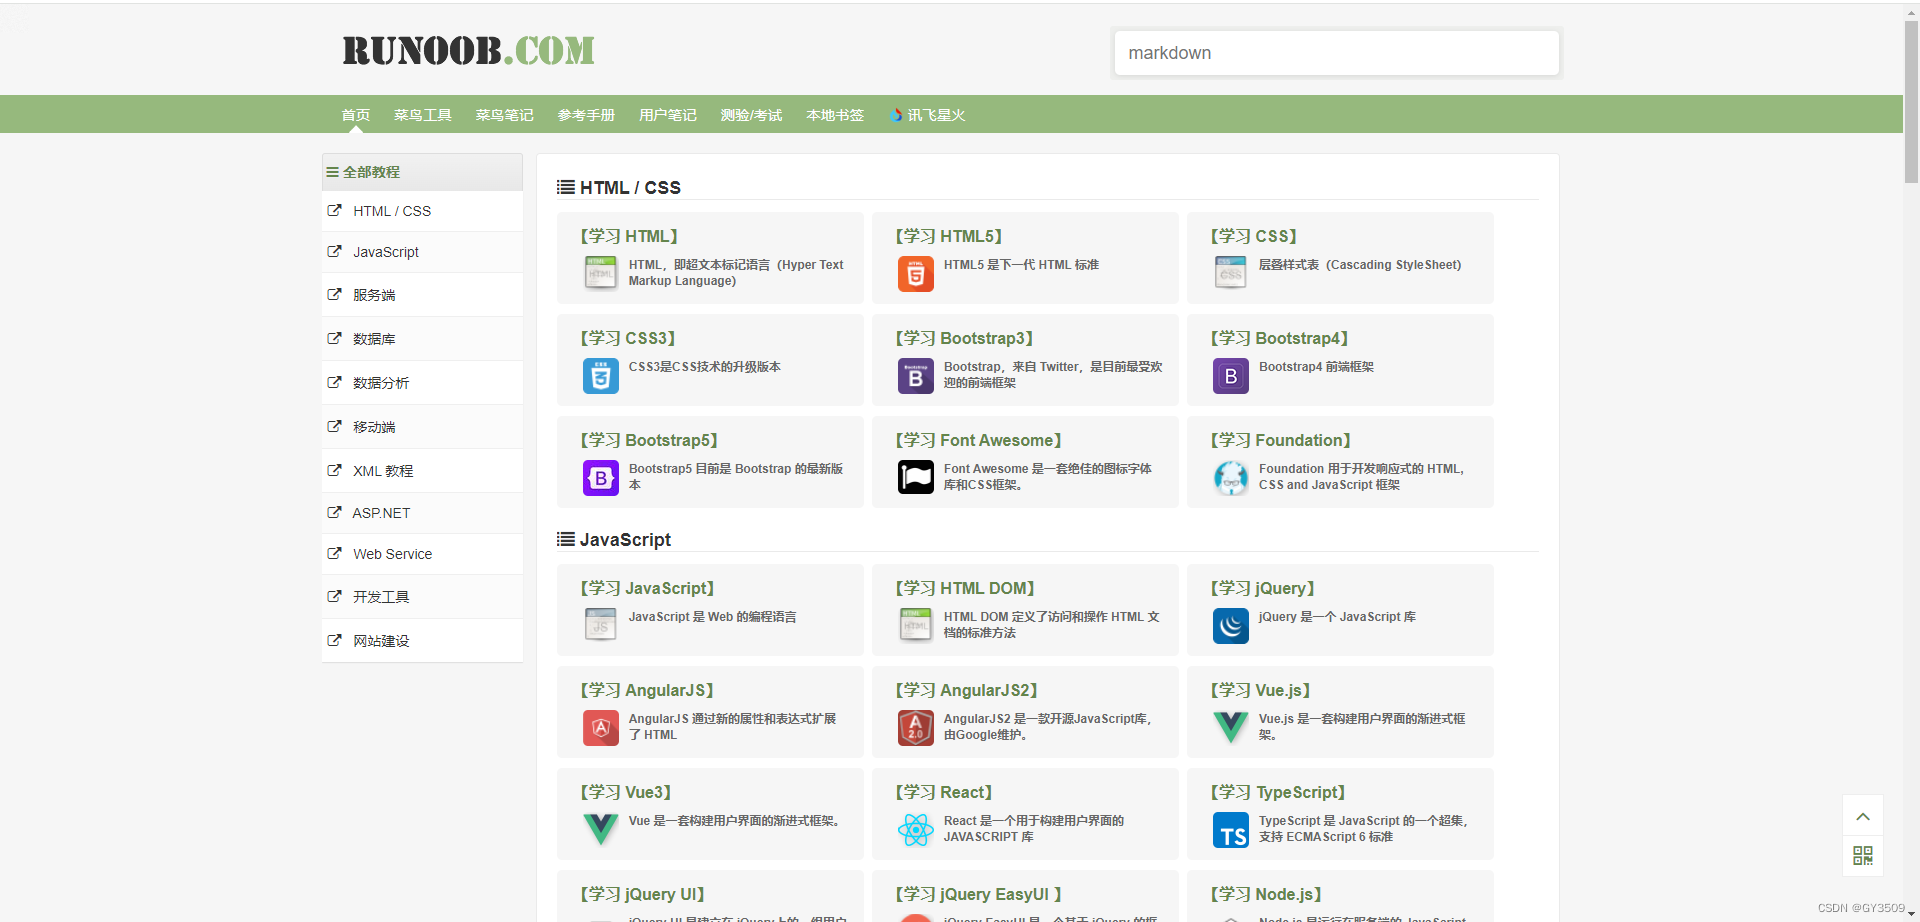Click the page vertical scrollbar thumb
Image resolution: width=1920 pixels, height=922 pixels.
pos(1911,101)
